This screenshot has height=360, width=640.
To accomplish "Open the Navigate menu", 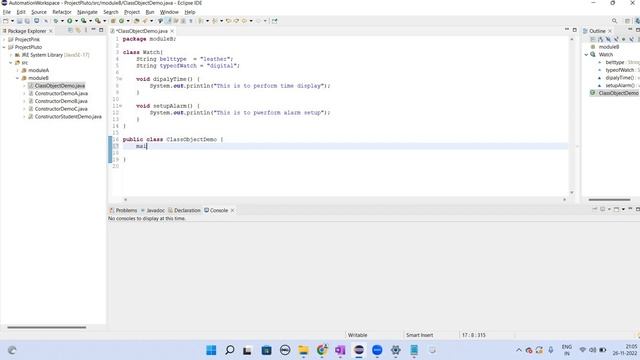I will (87, 12).
